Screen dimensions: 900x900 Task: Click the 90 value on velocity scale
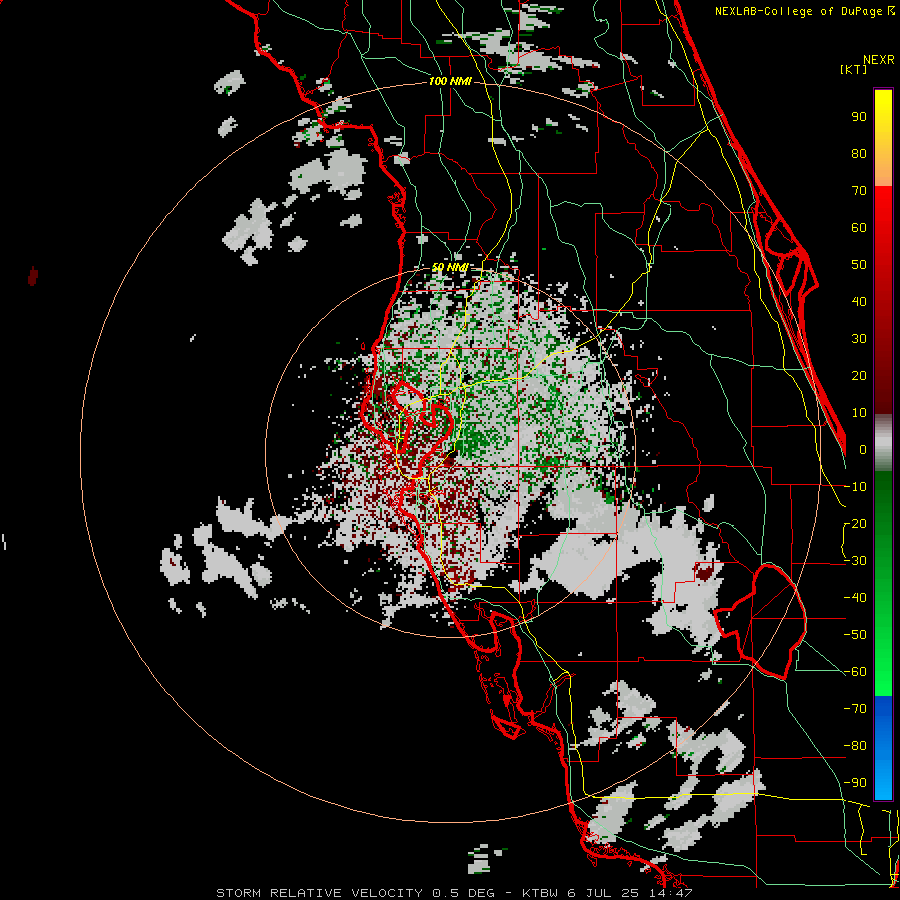[x=859, y=117]
